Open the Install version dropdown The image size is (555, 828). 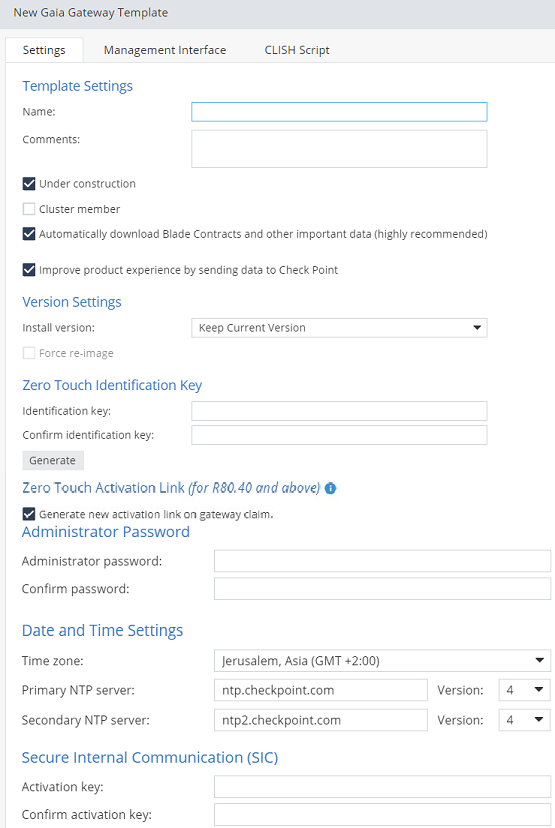[x=339, y=328]
